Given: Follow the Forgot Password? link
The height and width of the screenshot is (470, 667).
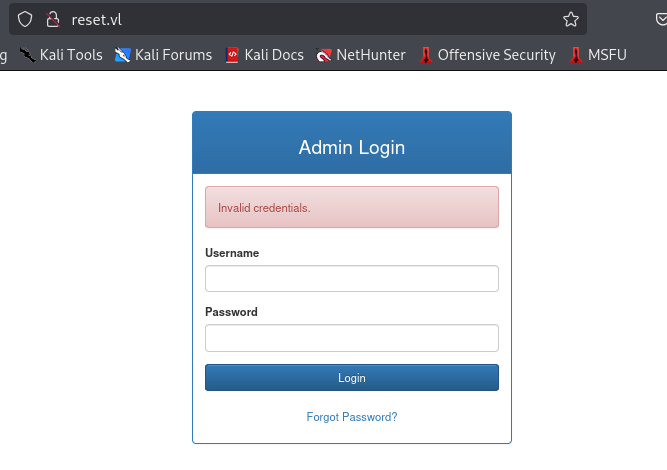Looking at the screenshot, I should (x=351, y=417).
